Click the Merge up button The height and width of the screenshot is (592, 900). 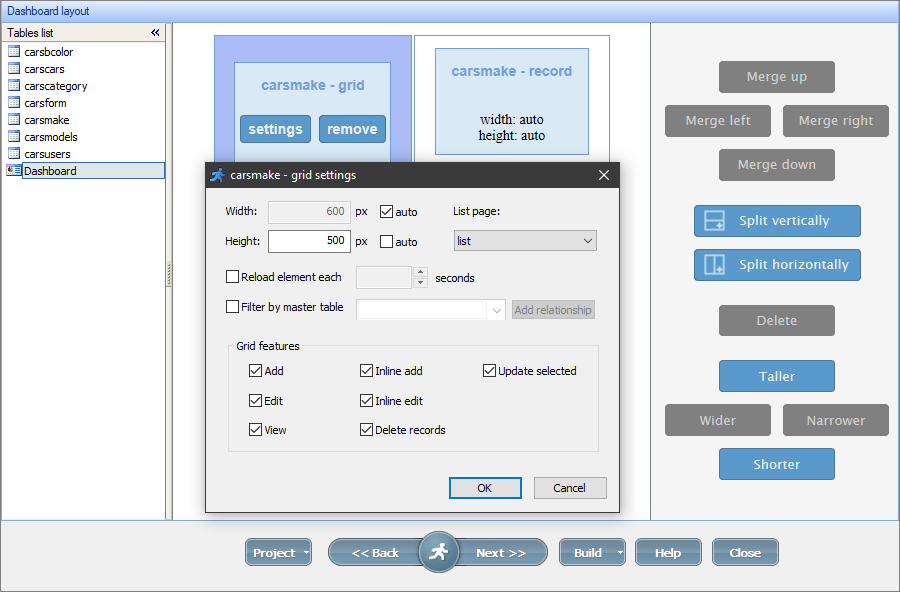777,77
